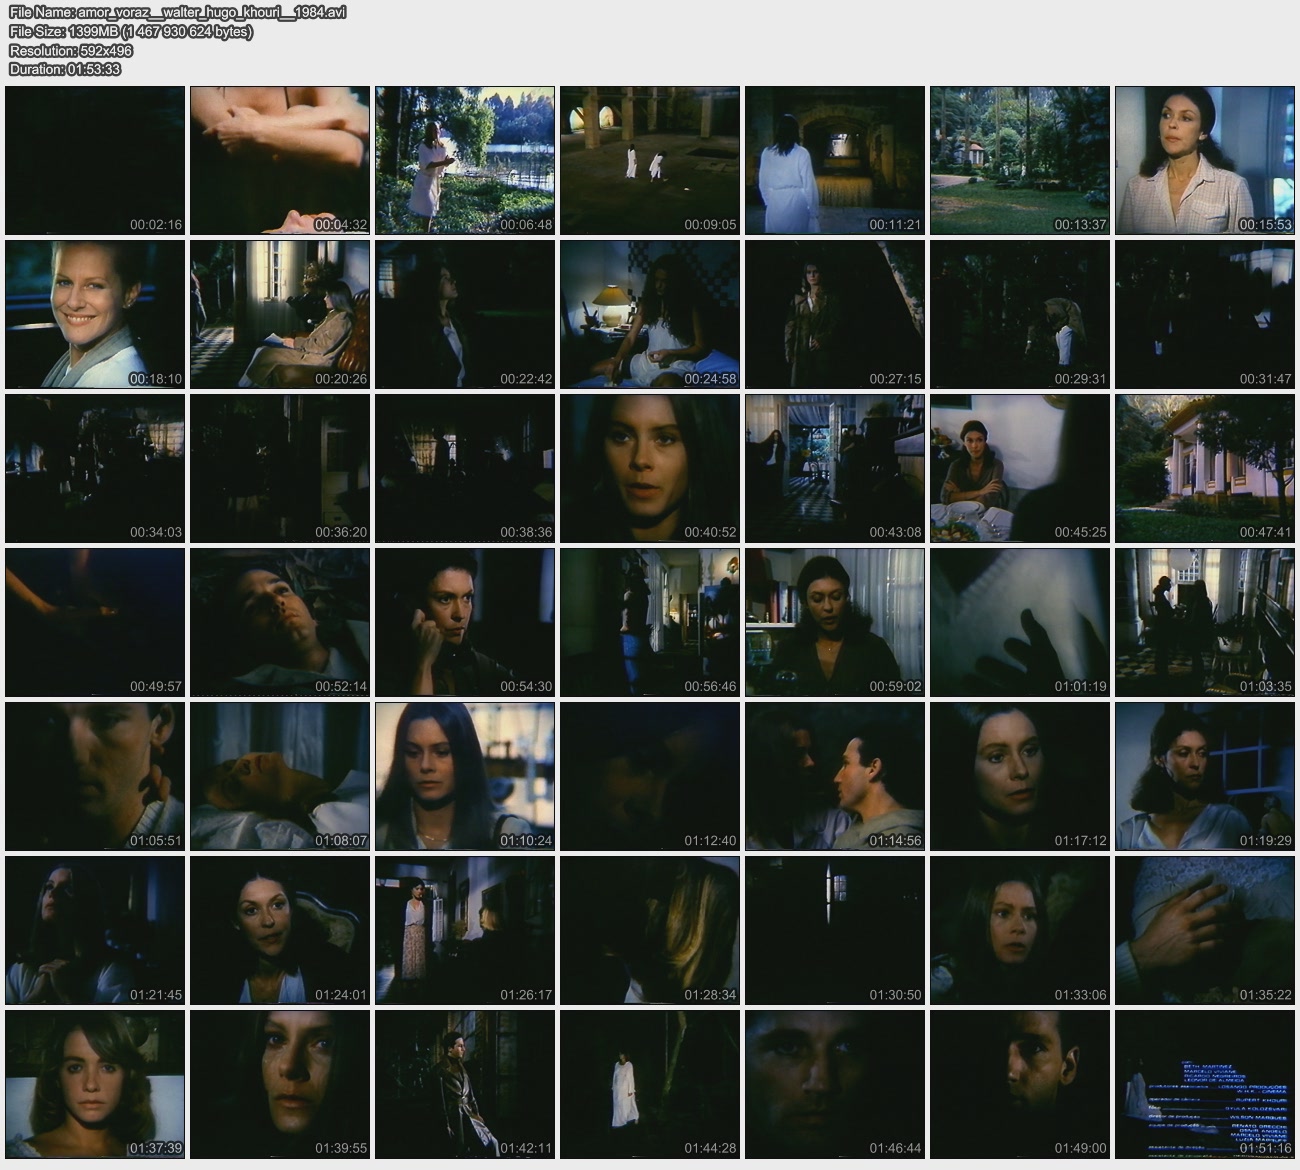Click the thumbnail timestamped 00:06:48
1300x1170 pixels.
coord(464,160)
